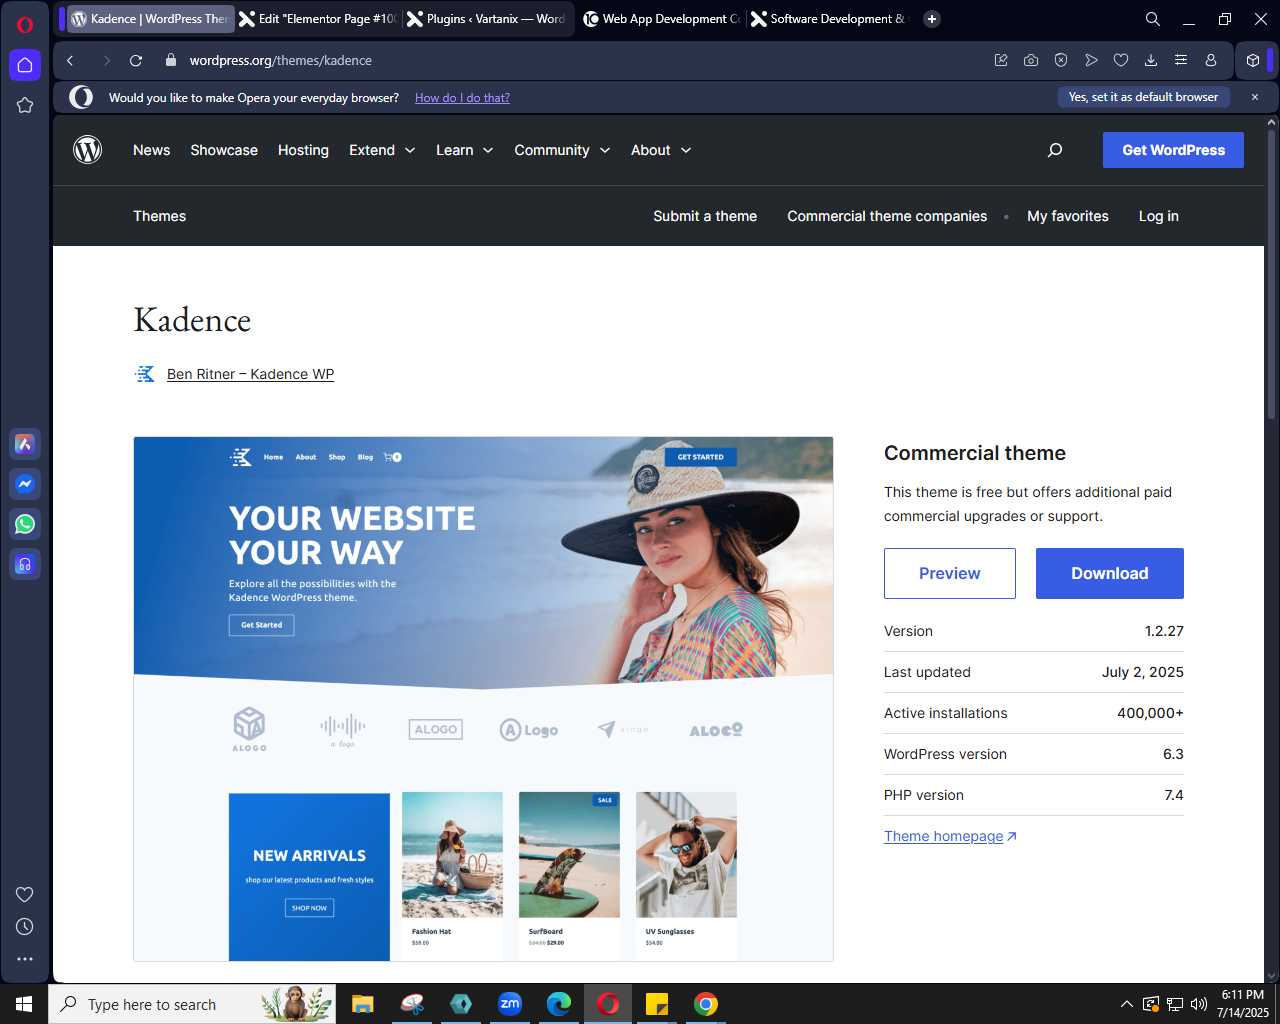Switch to Plugins Vartanix tab
The width and height of the screenshot is (1280, 1024).
pyautogui.click(x=486, y=19)
